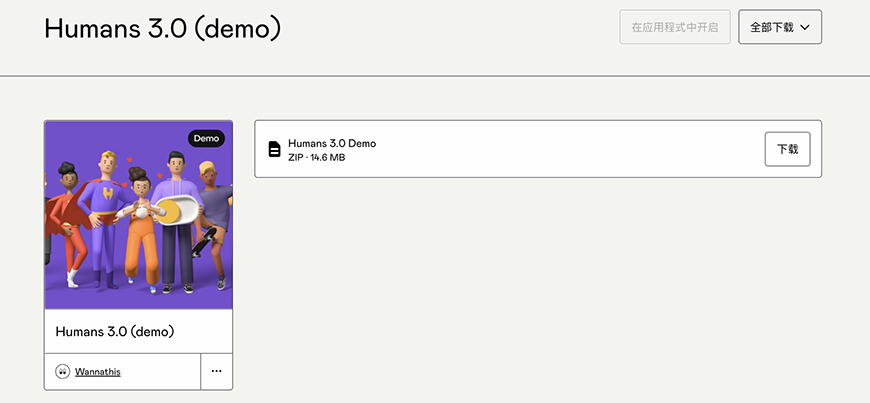Click the yellow H emblem on the superhero

point(108,194)
